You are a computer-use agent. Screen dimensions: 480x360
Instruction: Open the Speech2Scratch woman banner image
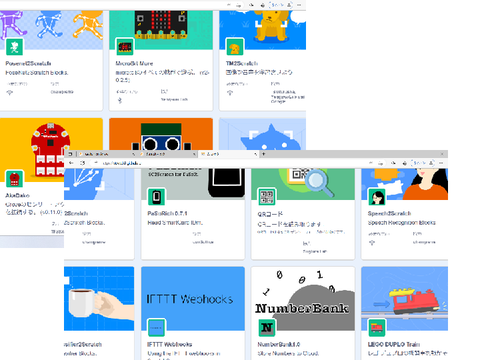coord(405,184)
